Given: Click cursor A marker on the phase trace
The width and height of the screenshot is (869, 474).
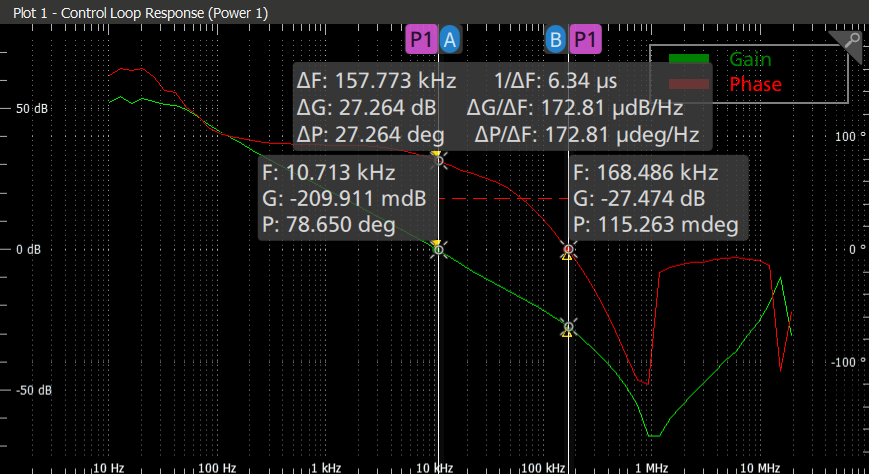Looking at the screenshot, I should (x=437, y=158).
